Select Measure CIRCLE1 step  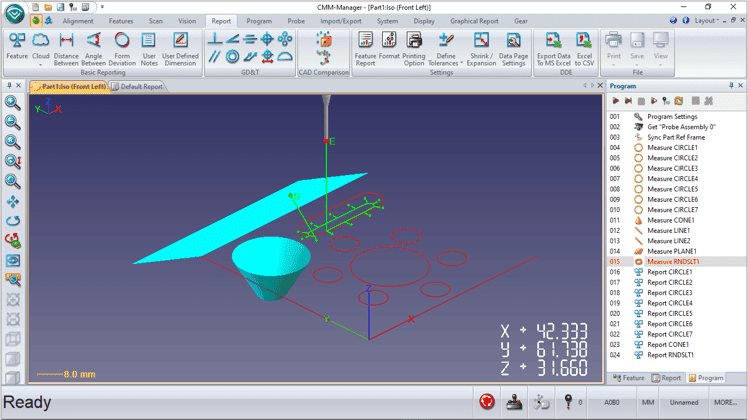[675, 147]
